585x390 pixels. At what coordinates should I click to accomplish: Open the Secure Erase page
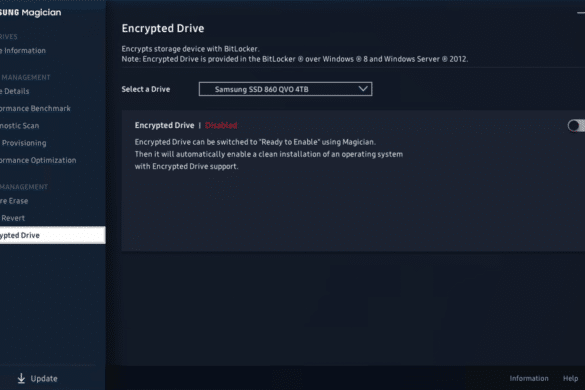(14, 201)
